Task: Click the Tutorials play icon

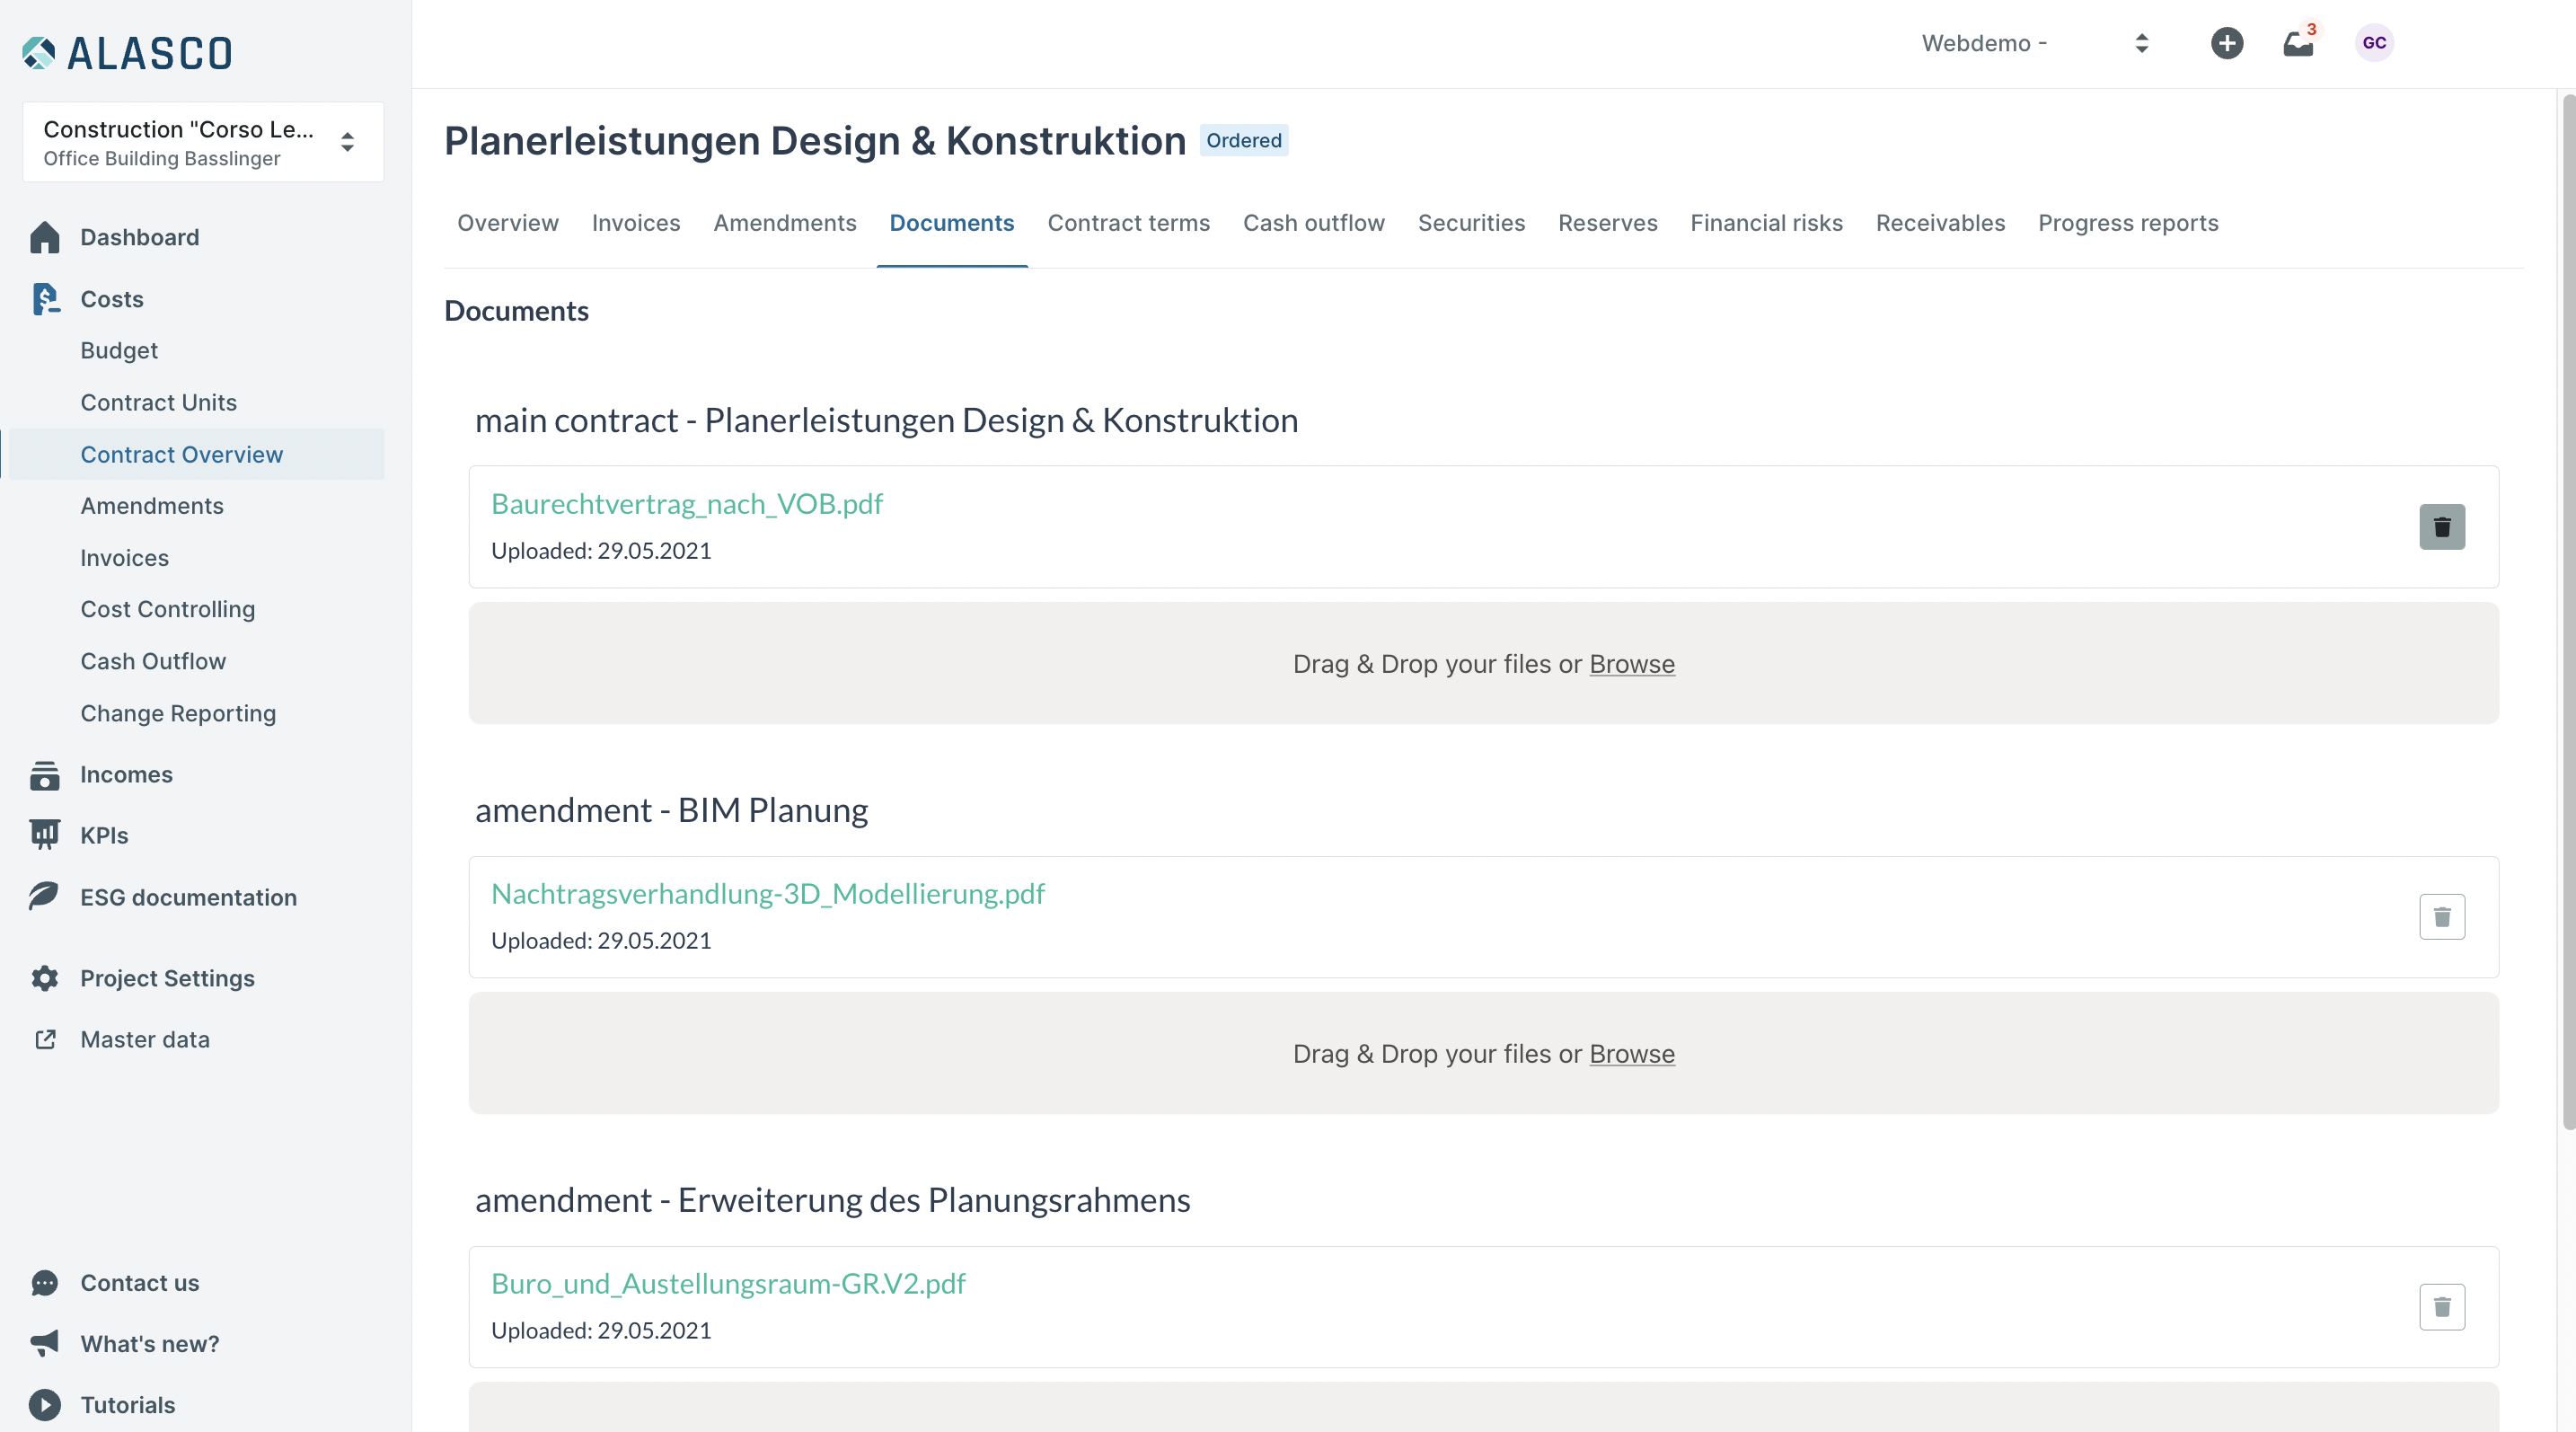Action: click(45, 1405)
